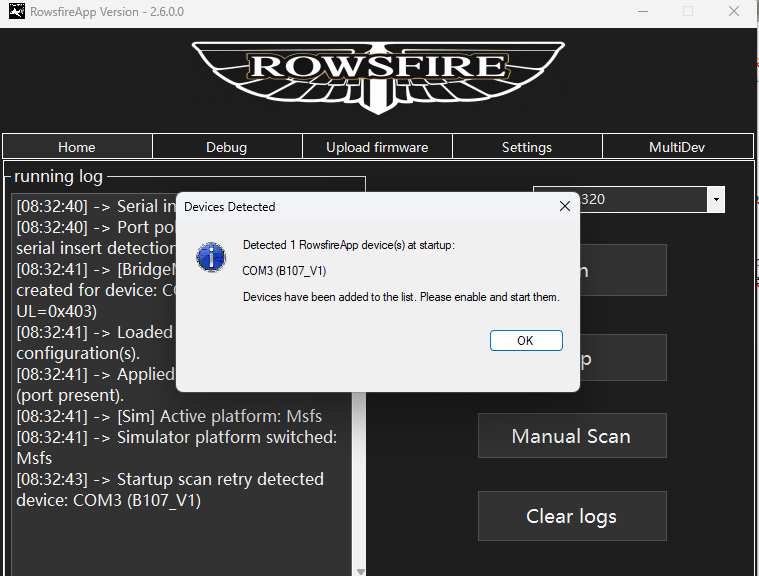This screenshot has width=759, height=576.
Task: Close the Devices Detected dialog
Action: pyautogui.click(x=564, y=207)
